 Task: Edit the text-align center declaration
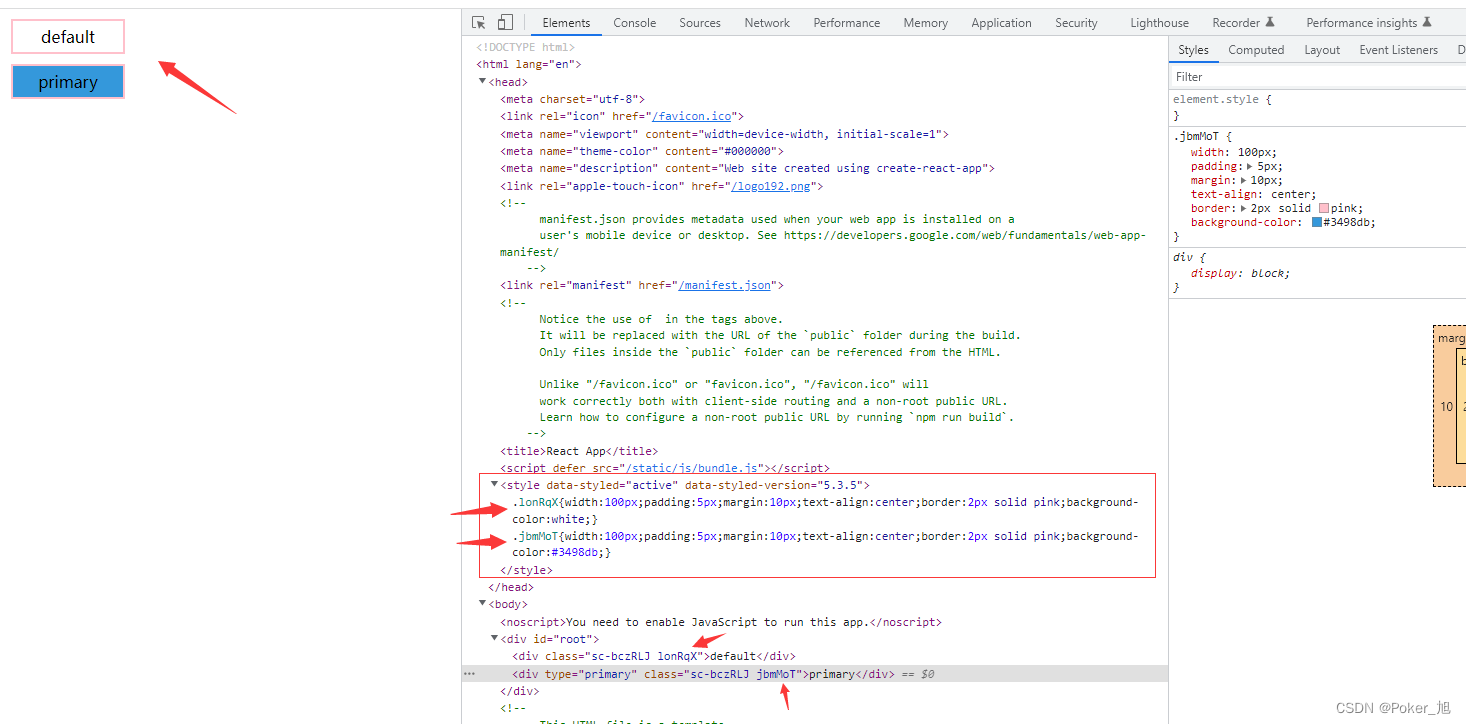tap(1254, 195)
